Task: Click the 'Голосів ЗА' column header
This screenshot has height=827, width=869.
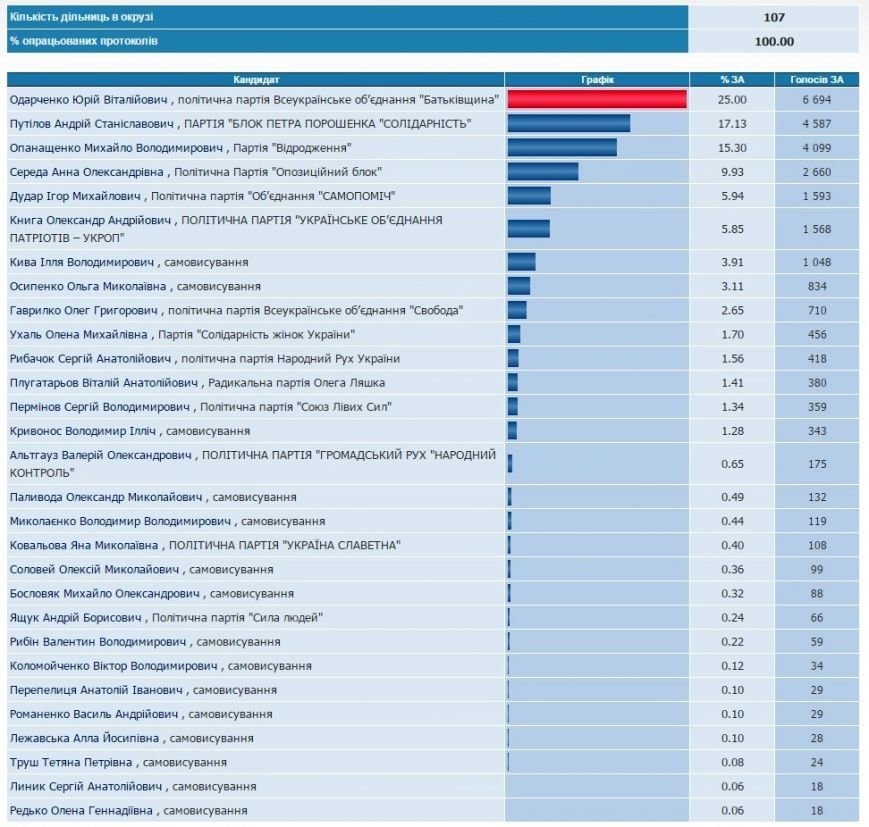Action: pyautogui.click(x=817, y=79)
